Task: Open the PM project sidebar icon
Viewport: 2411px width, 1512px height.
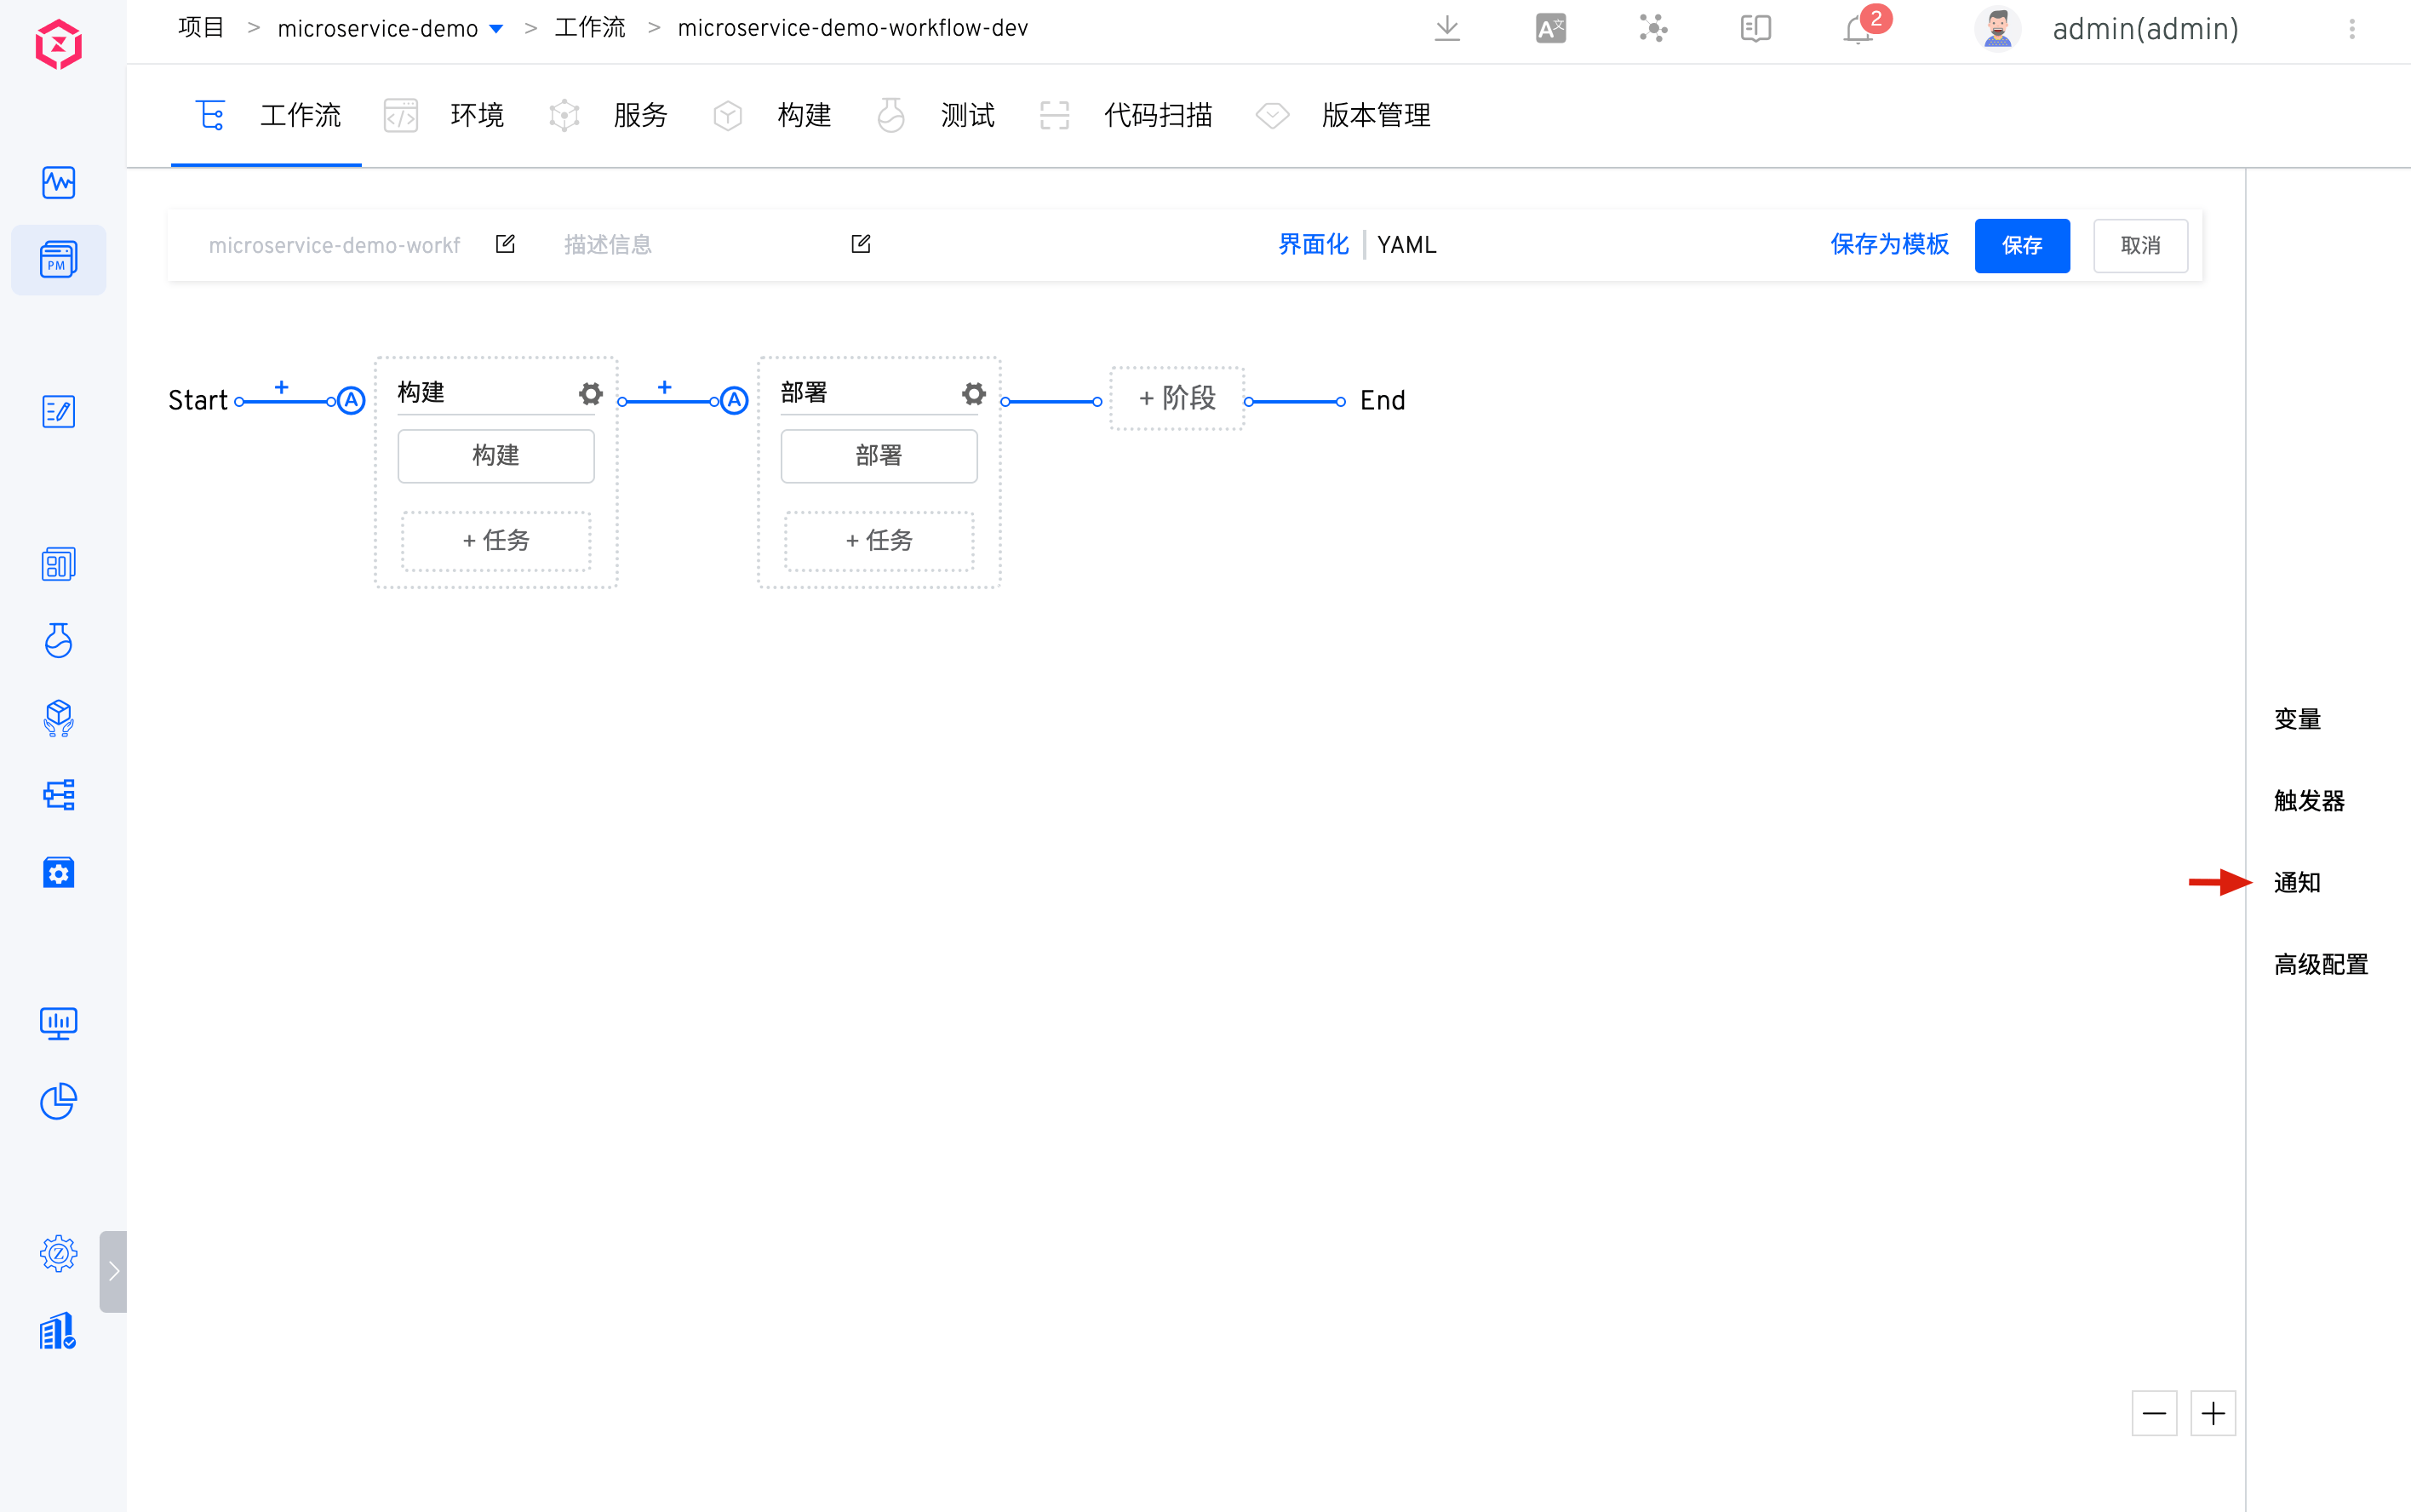Action: [58, 260]
